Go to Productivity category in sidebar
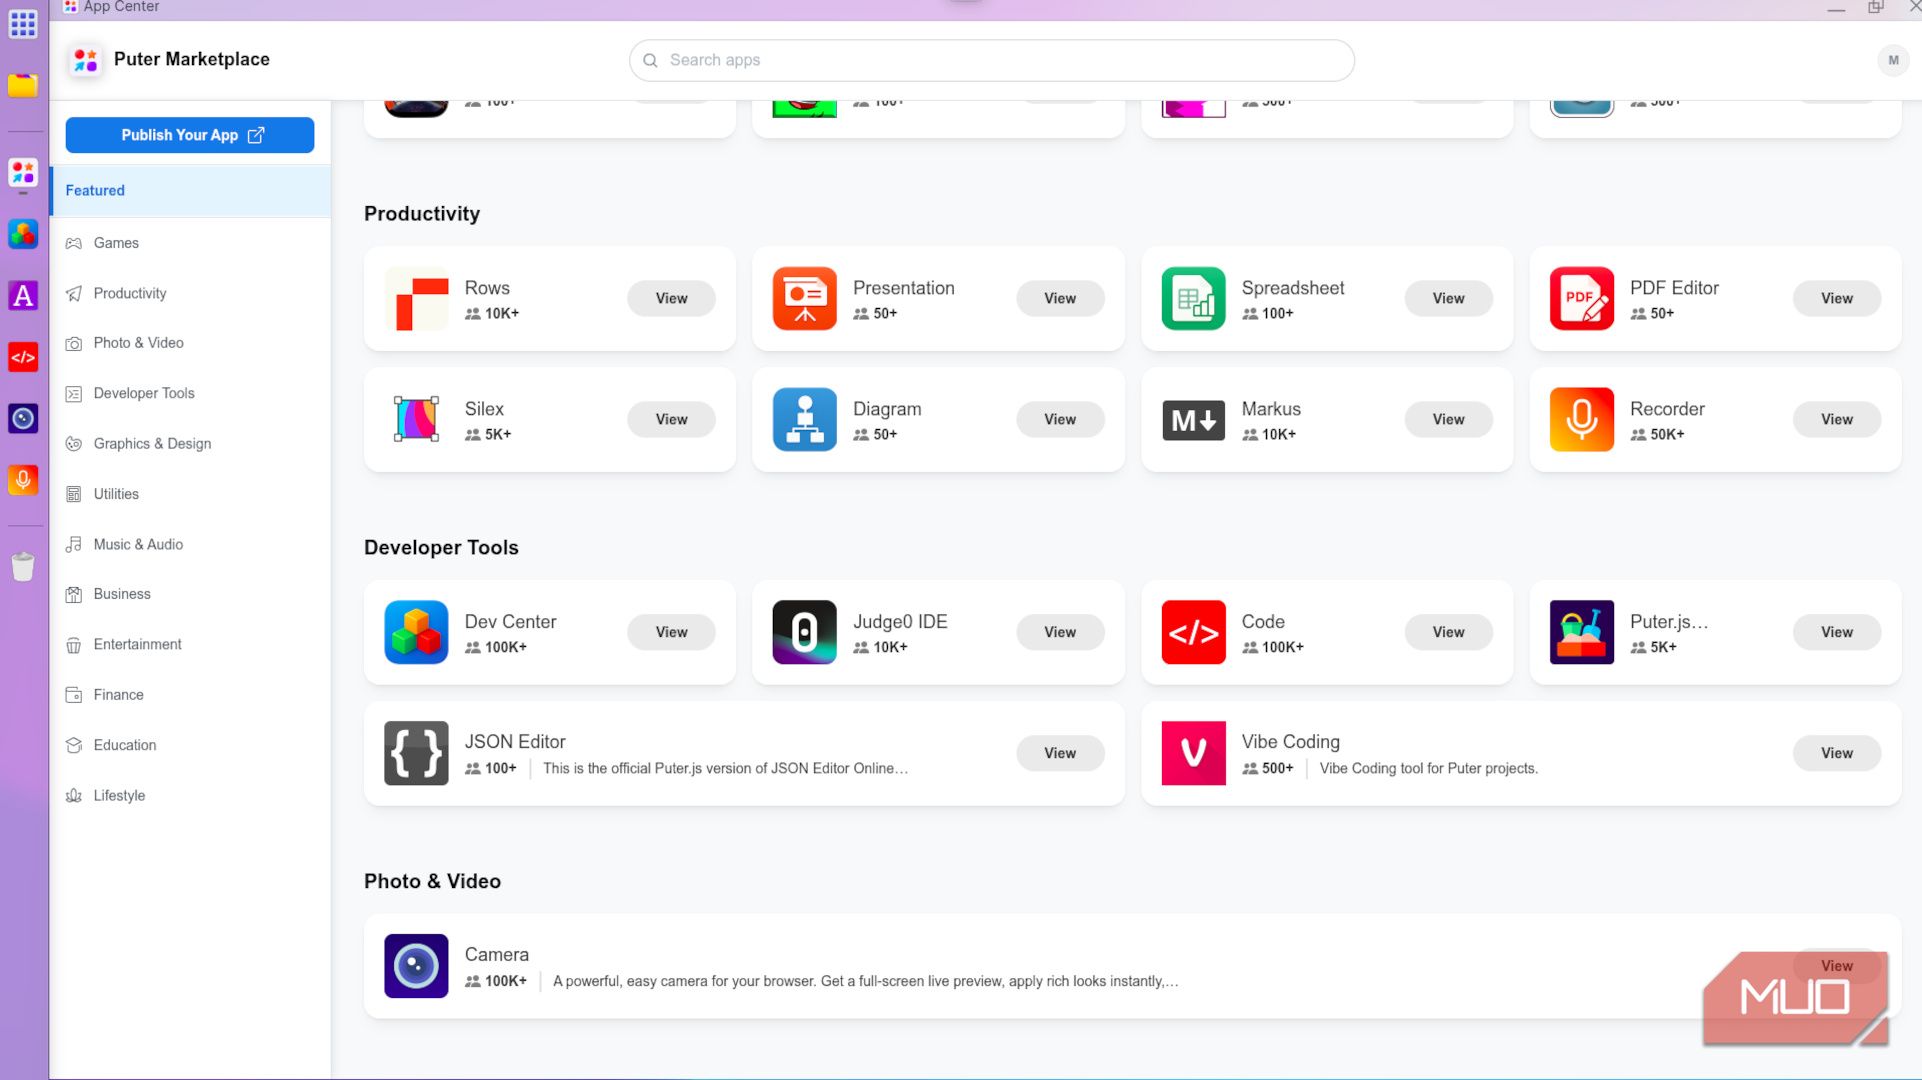 (x=190, y=293)
